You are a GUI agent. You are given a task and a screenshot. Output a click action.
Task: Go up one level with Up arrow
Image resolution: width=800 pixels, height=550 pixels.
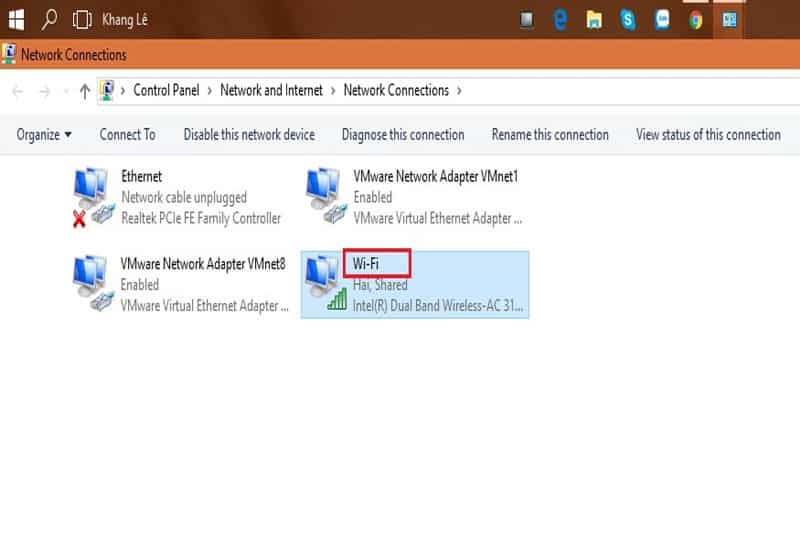tap(84, 91)
